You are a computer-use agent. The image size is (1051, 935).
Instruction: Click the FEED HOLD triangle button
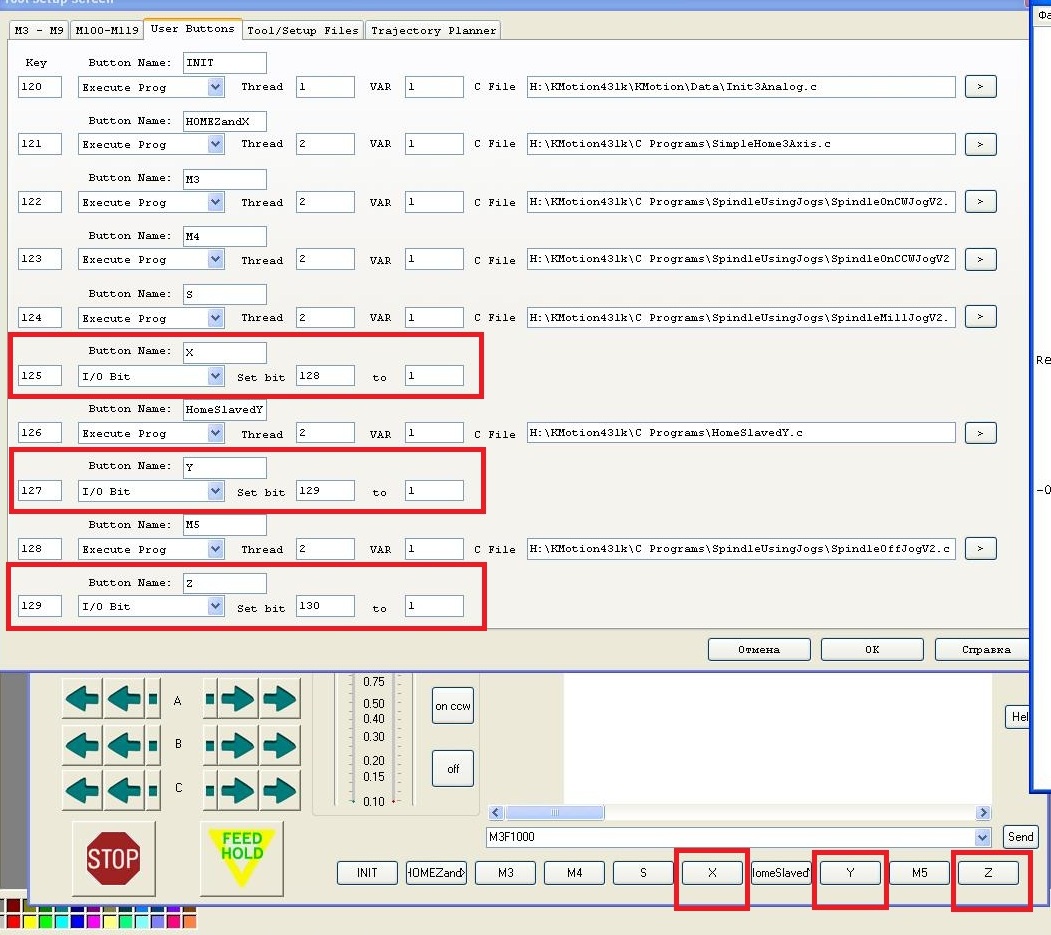pyautogui.click(x=241, y=859)
